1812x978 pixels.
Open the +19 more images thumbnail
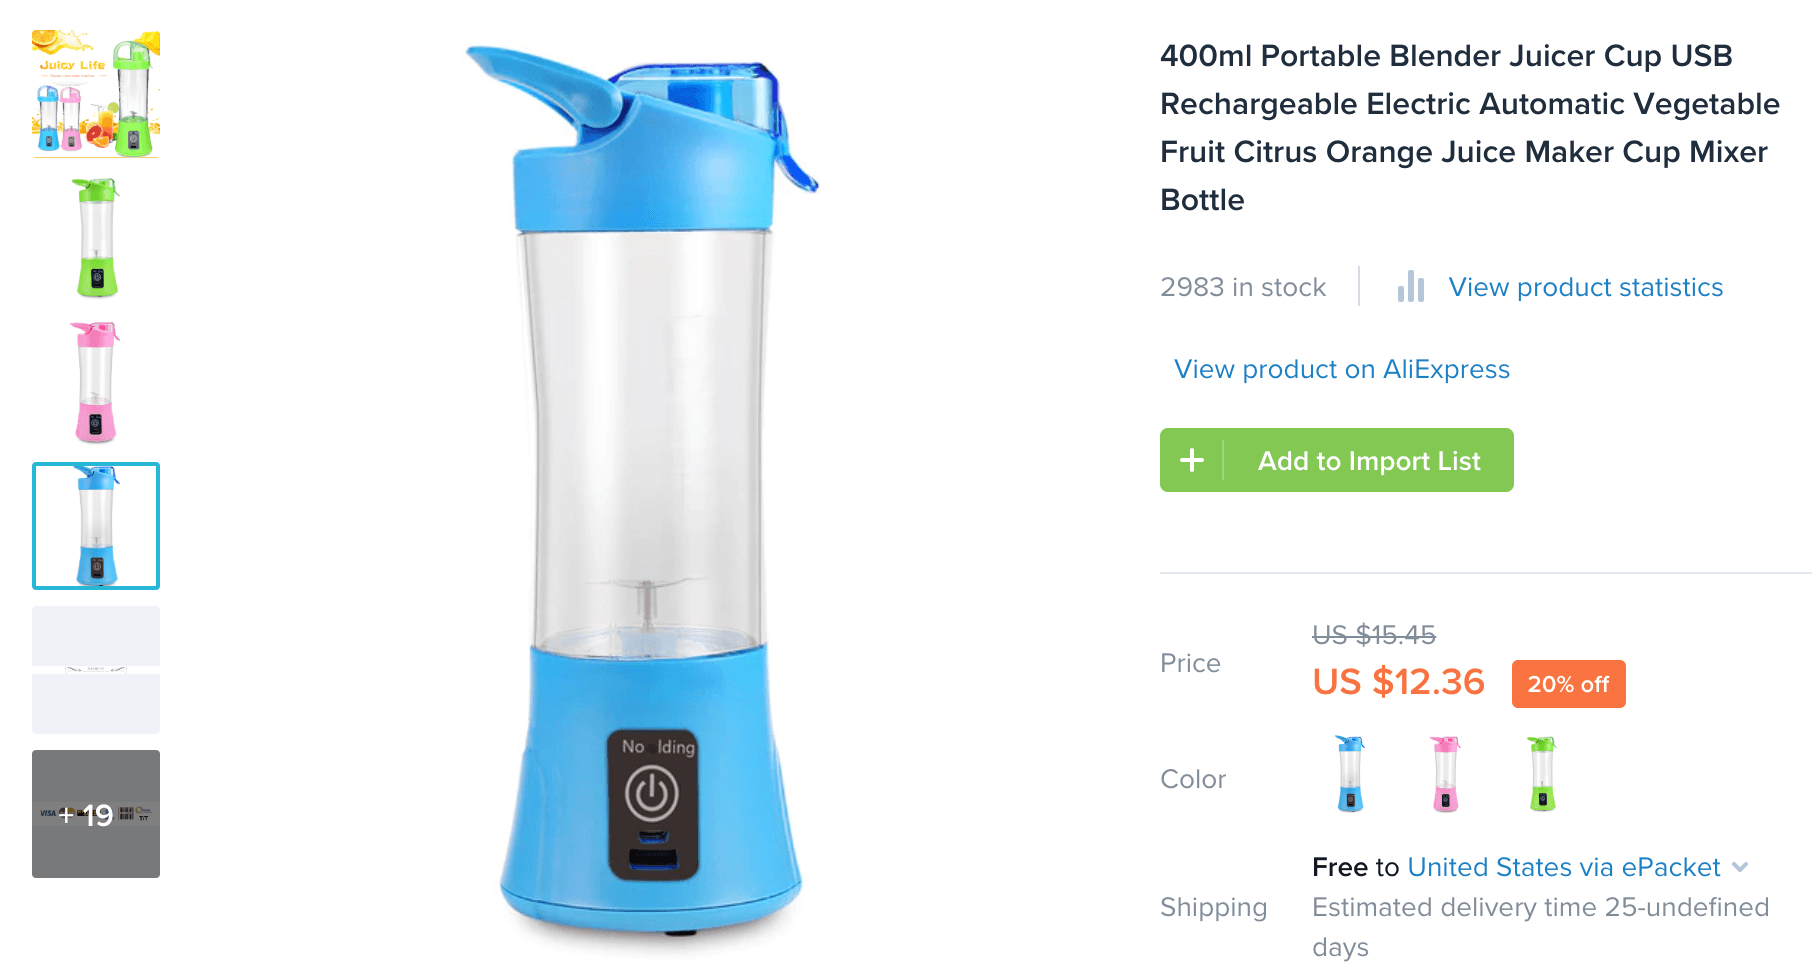click(x=96, y=814)
